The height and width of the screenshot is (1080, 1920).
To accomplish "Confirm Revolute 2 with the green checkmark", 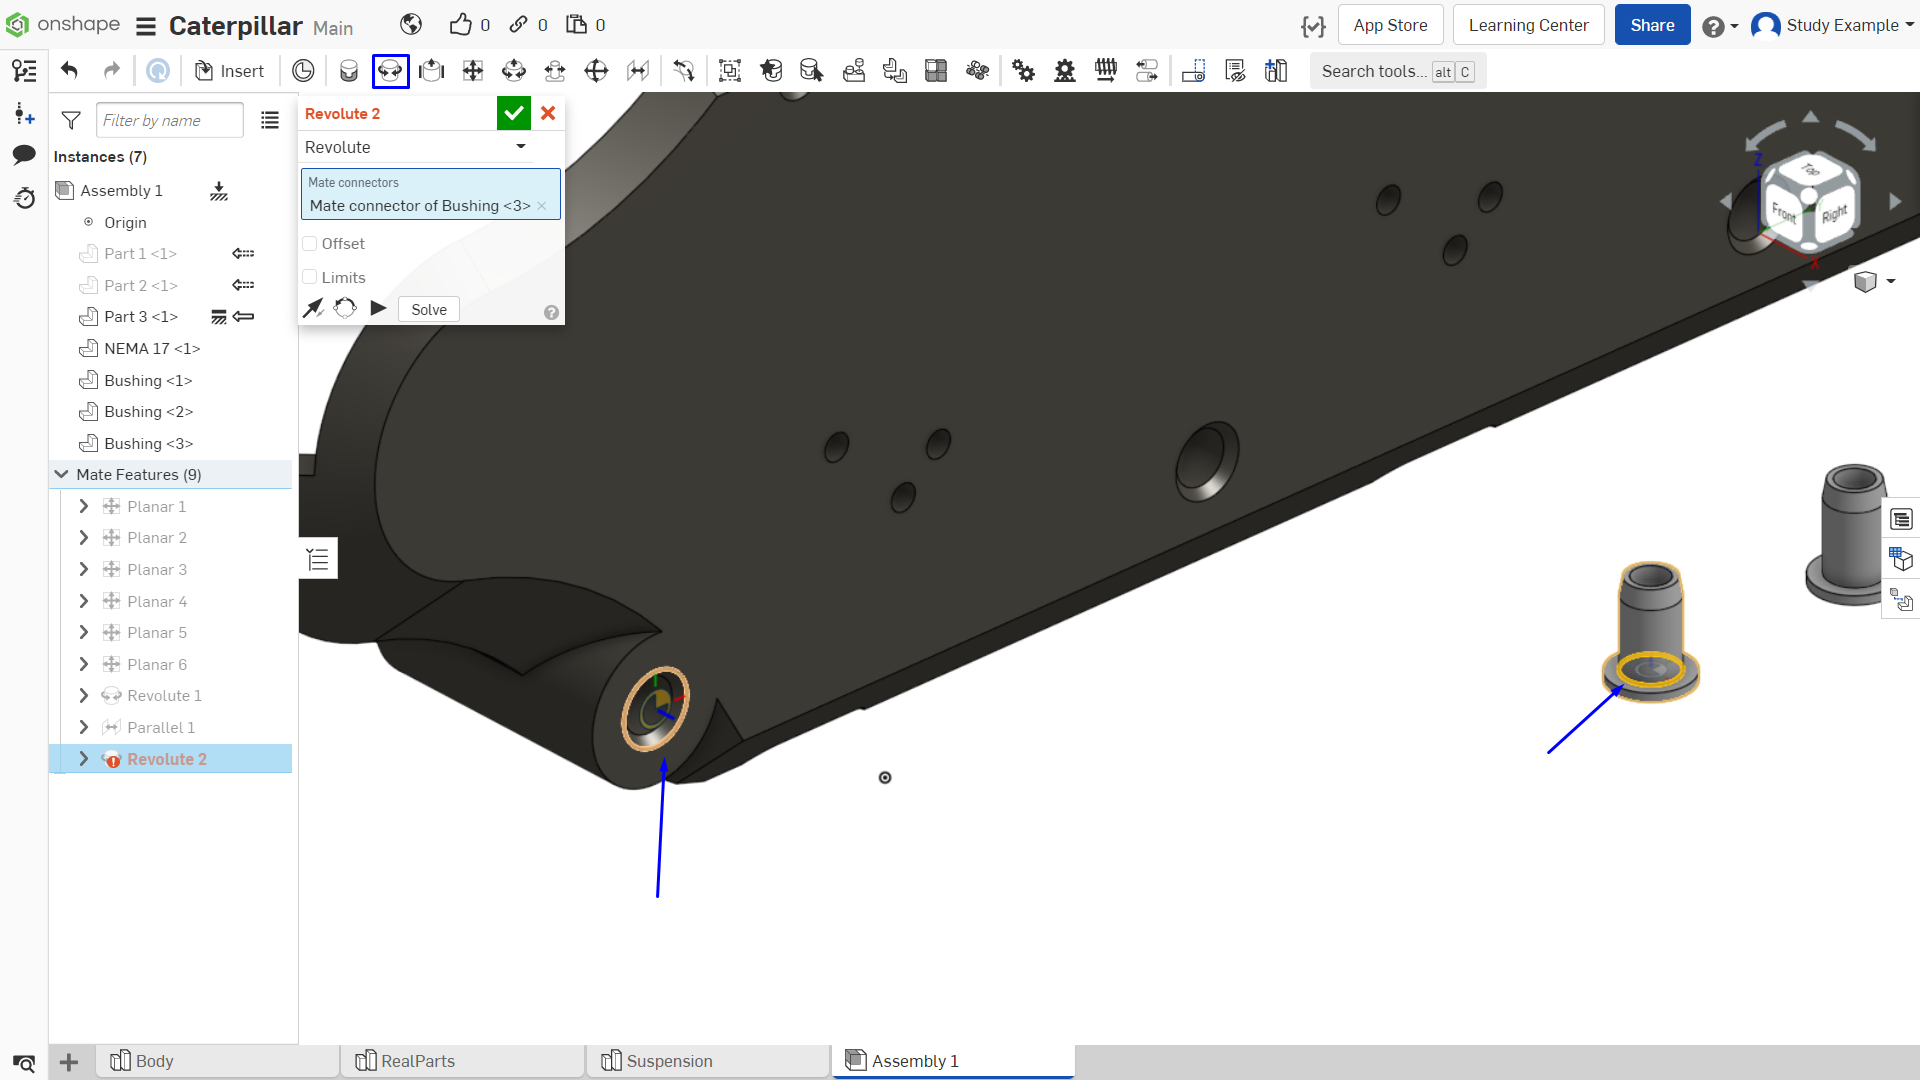I will pyautogui.click(x=514, y=113).
